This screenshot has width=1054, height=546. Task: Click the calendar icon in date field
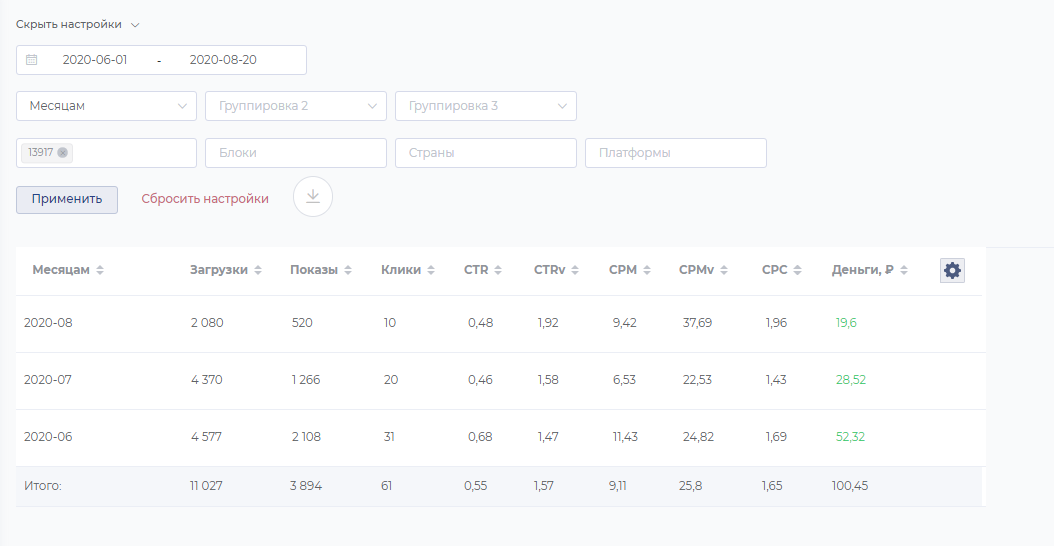click(x=32, y=60)
